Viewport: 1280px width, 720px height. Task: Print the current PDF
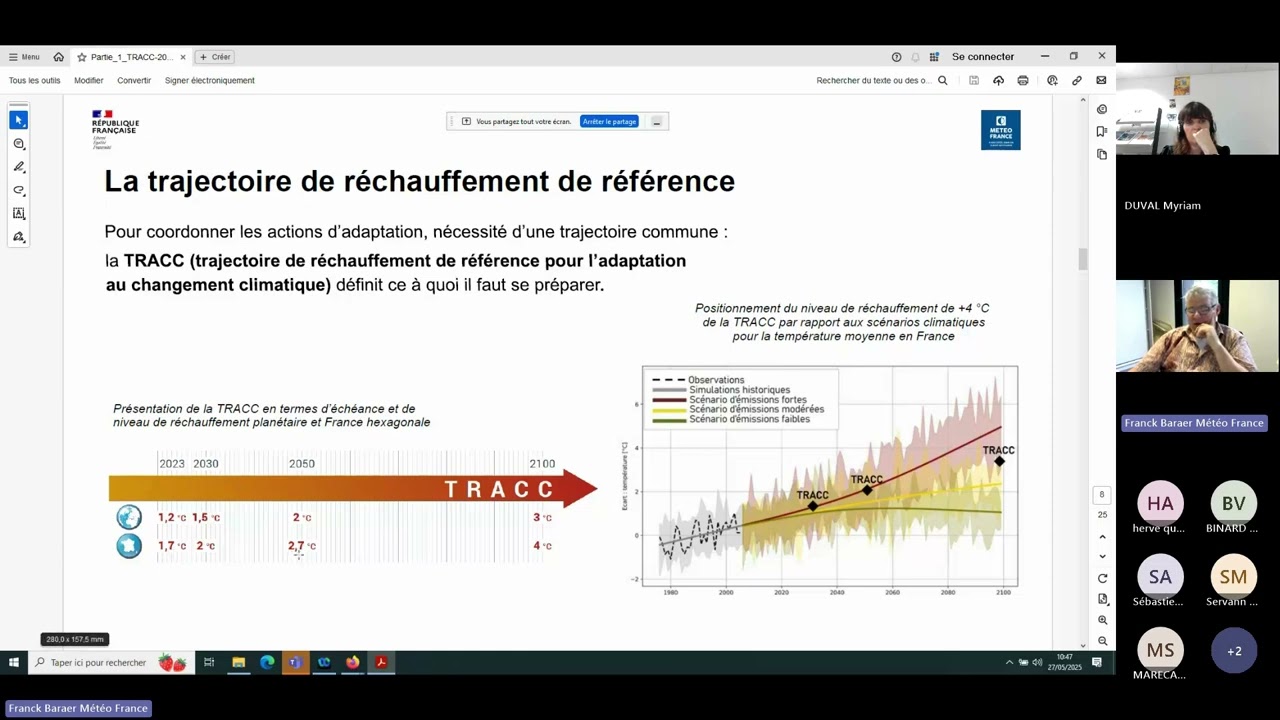(x=1023, y=80)
